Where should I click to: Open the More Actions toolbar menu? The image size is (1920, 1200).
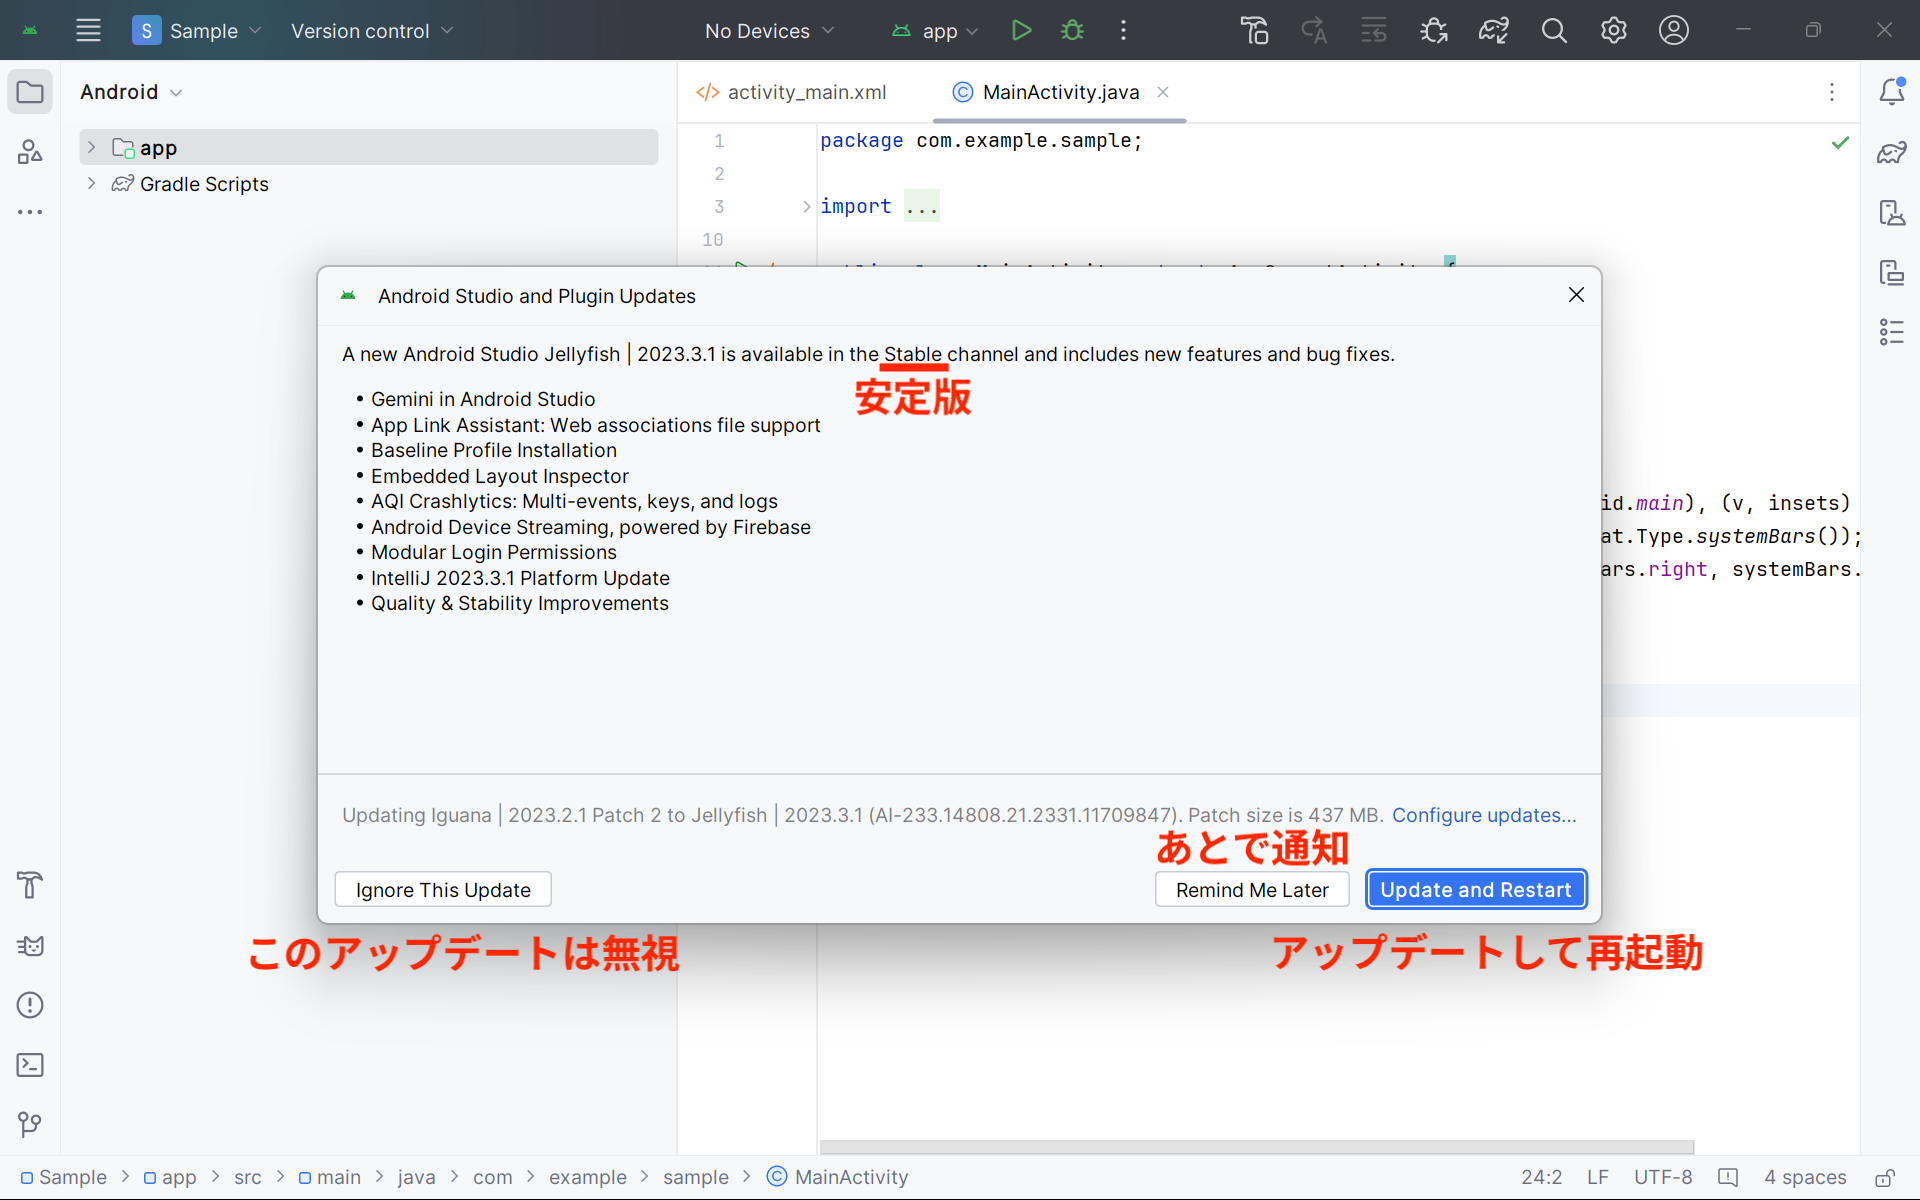tap(1124, 30)
